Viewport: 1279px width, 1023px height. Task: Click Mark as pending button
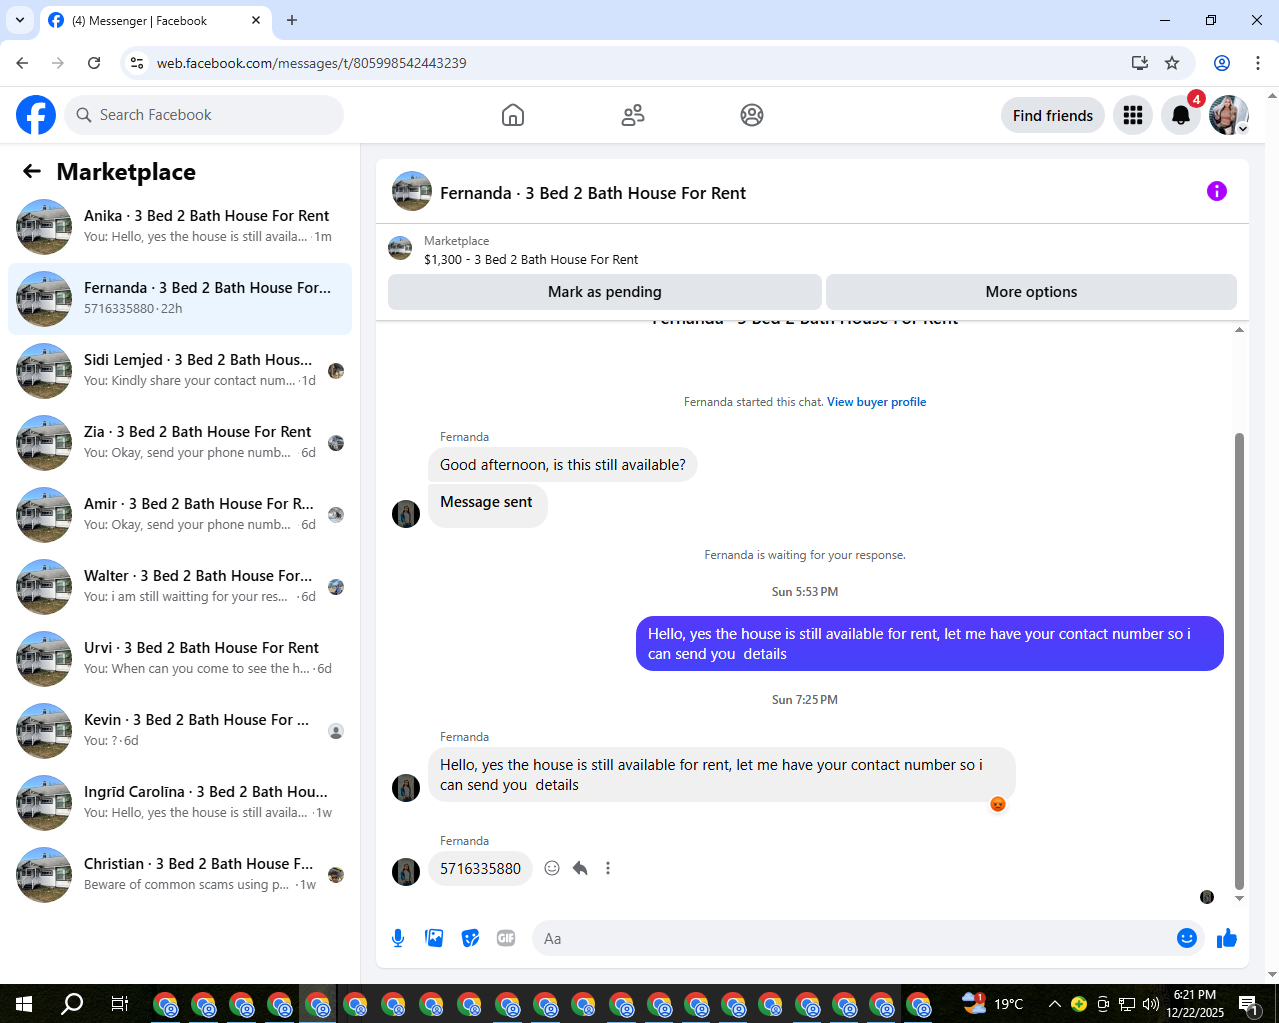tap(605, 292)
